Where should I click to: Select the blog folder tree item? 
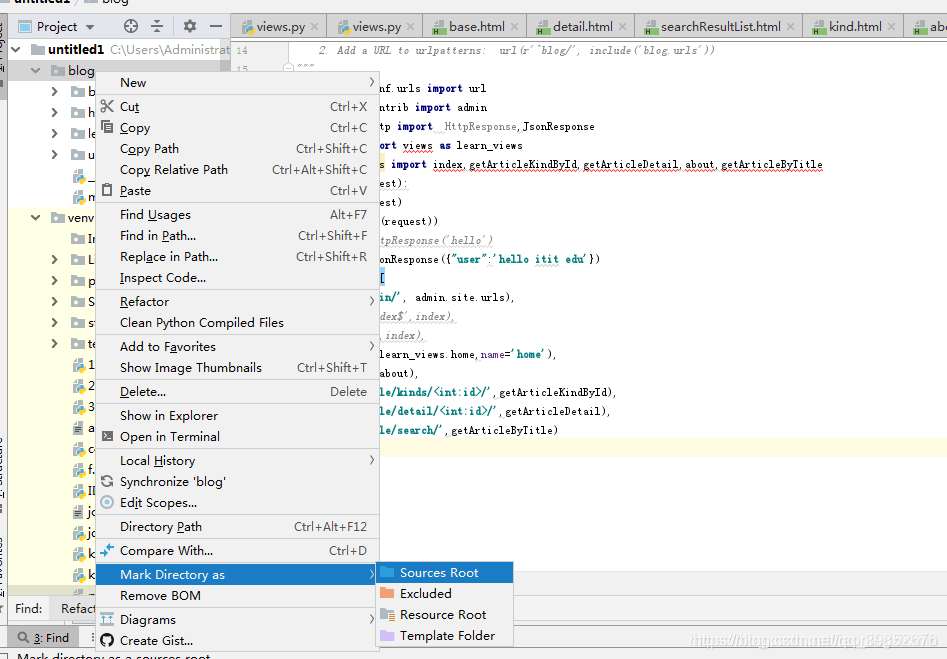tap(81, 71)
